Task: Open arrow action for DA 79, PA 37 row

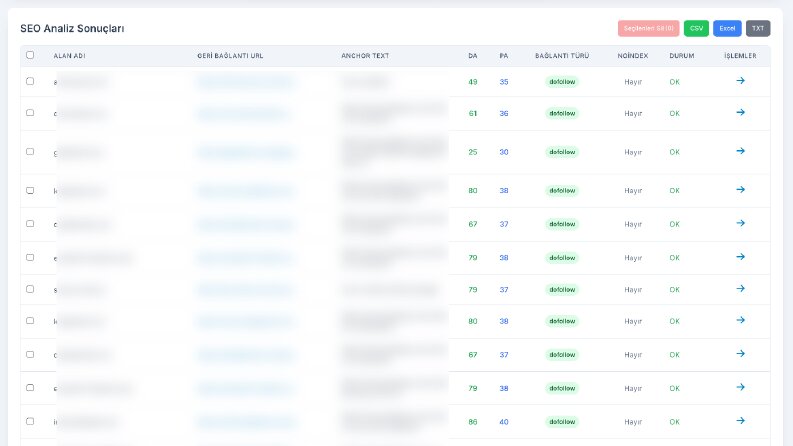Action: [740, 289]
